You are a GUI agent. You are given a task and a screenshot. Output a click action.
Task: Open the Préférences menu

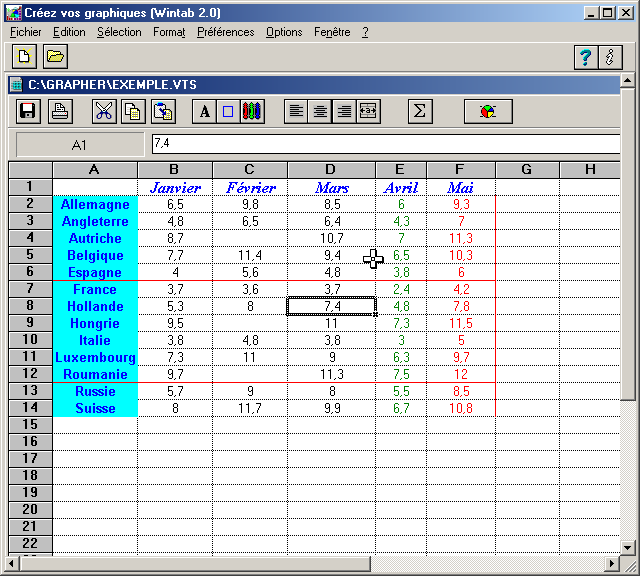225,32
